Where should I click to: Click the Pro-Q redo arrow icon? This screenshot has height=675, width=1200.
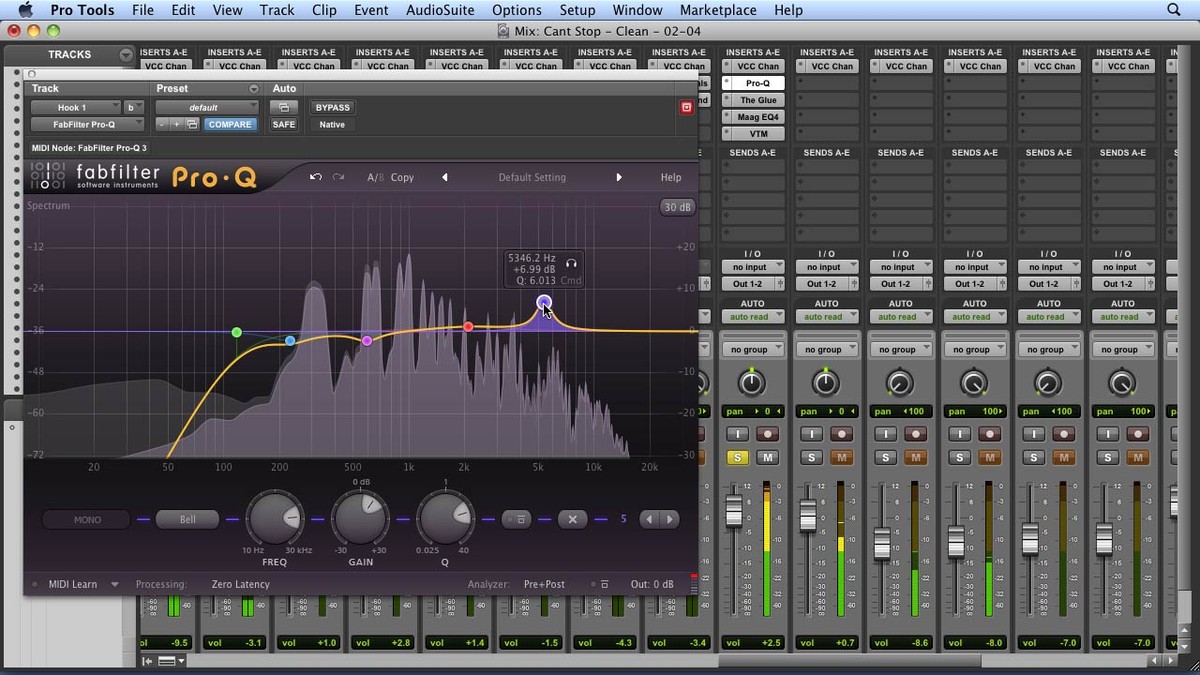339,177
